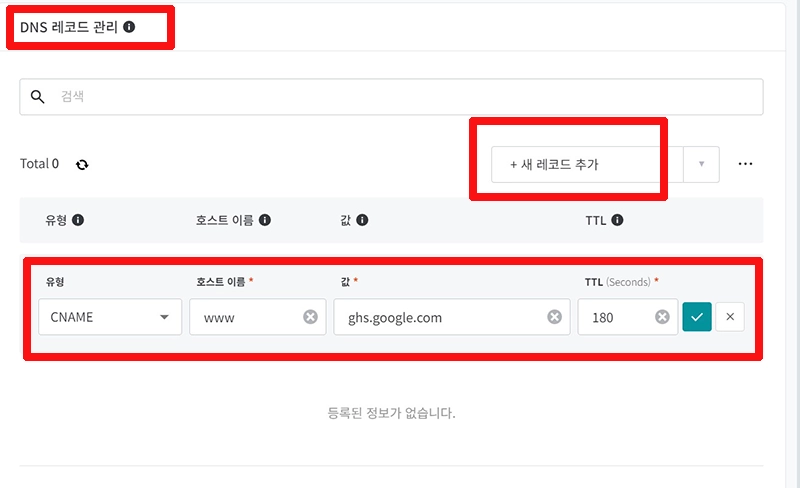
Task: Click the TTL (Seconds) field label
Action: coord(618,282)
